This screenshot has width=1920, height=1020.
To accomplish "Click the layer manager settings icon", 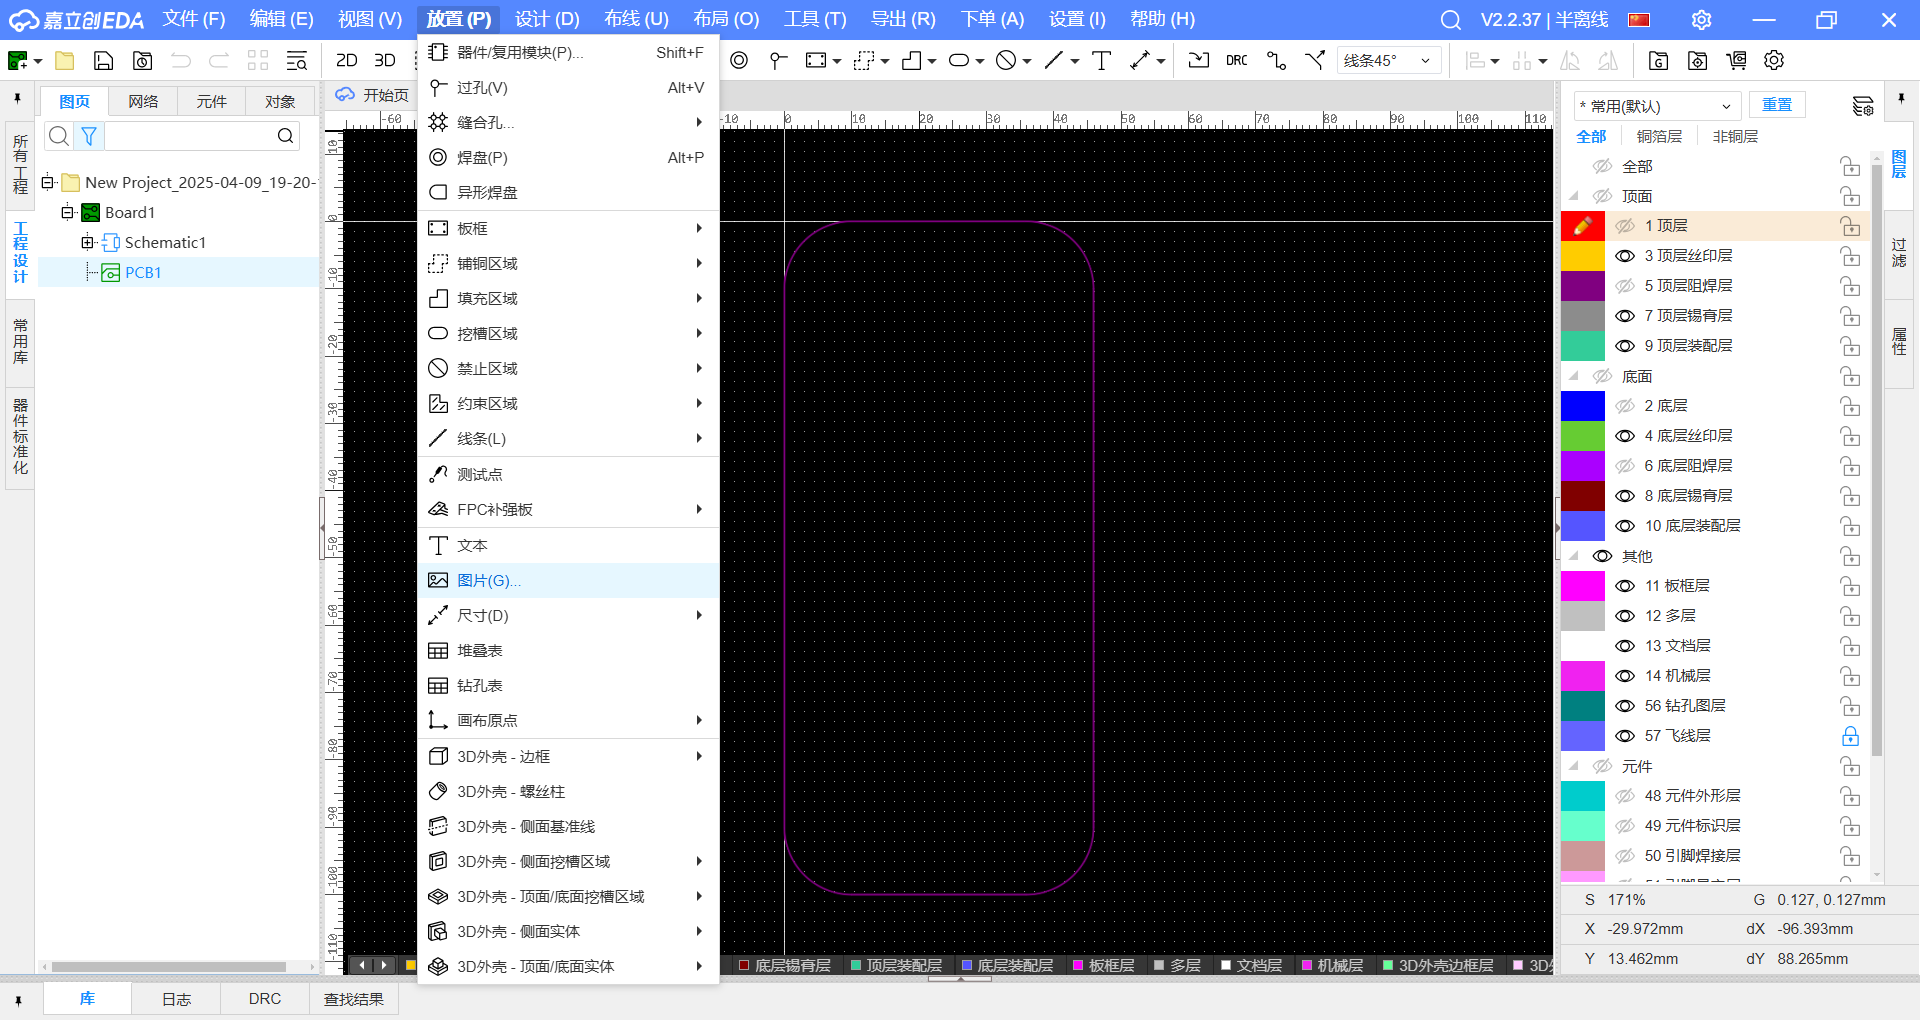I will click(1862, 106).
